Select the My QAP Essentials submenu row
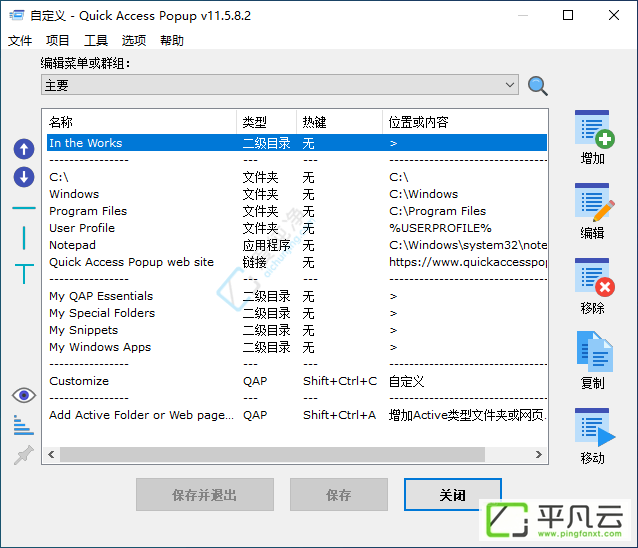The height and width of the screenshot is (548, 638). (297, 296)
